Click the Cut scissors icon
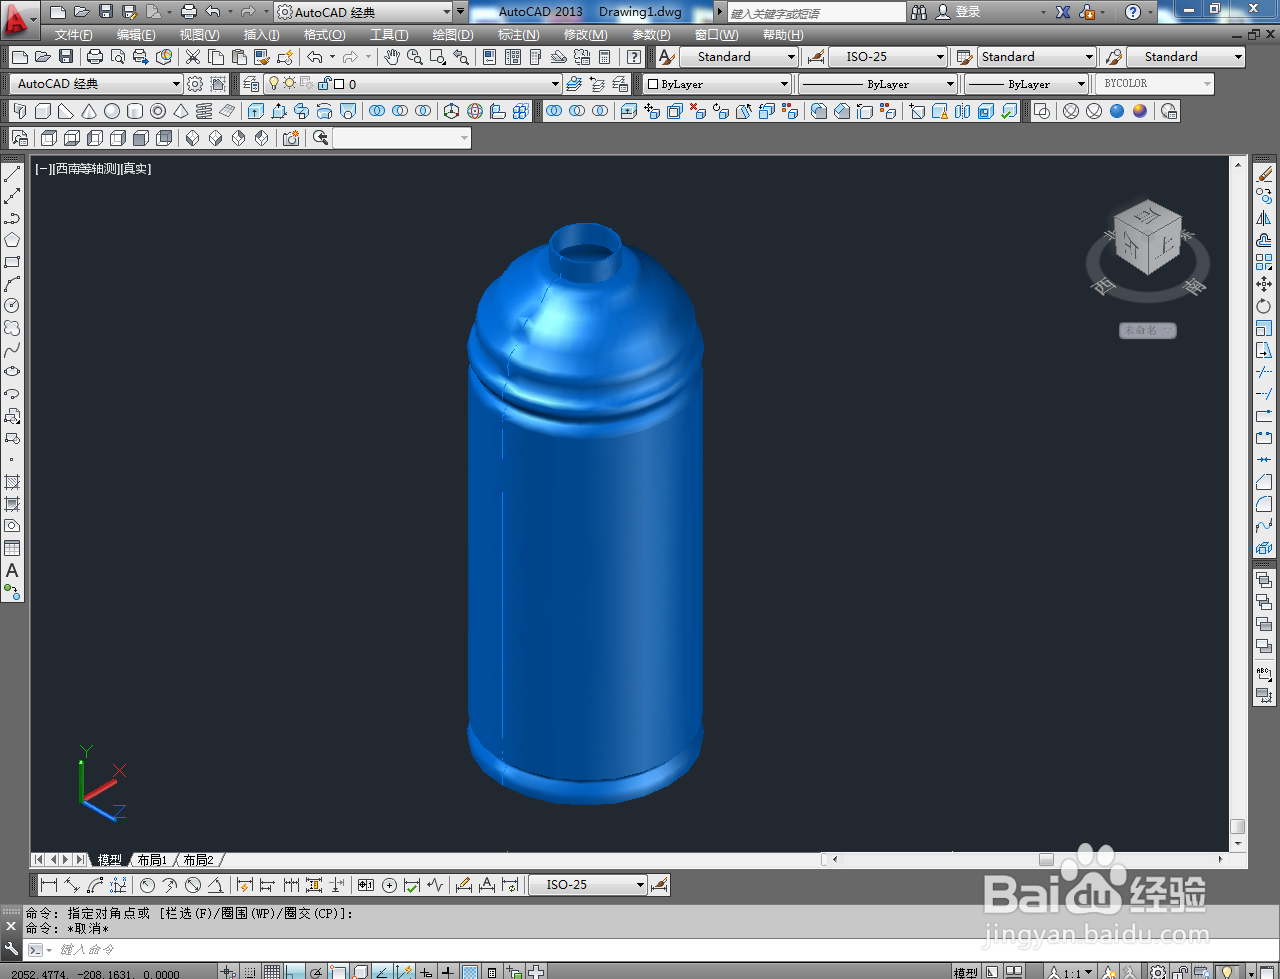 coord(193,57)
